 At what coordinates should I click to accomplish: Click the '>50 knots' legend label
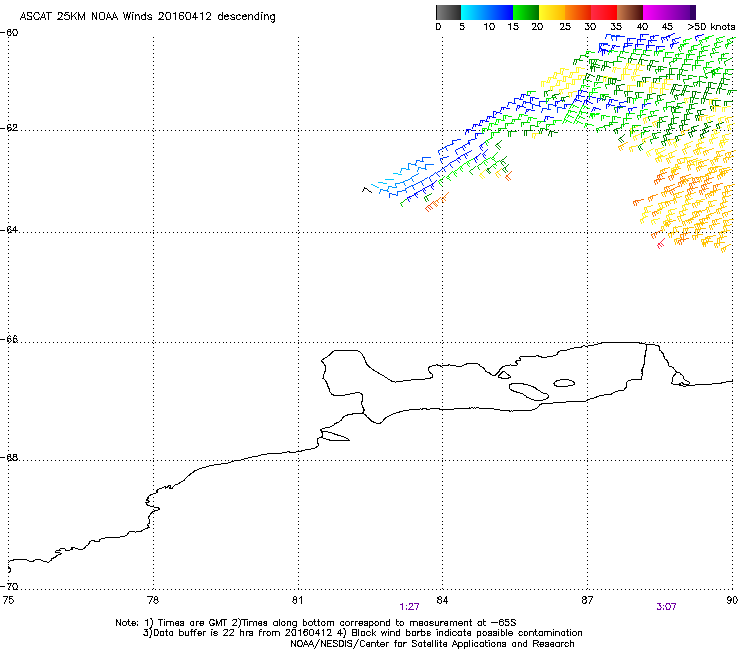[712, 26]
